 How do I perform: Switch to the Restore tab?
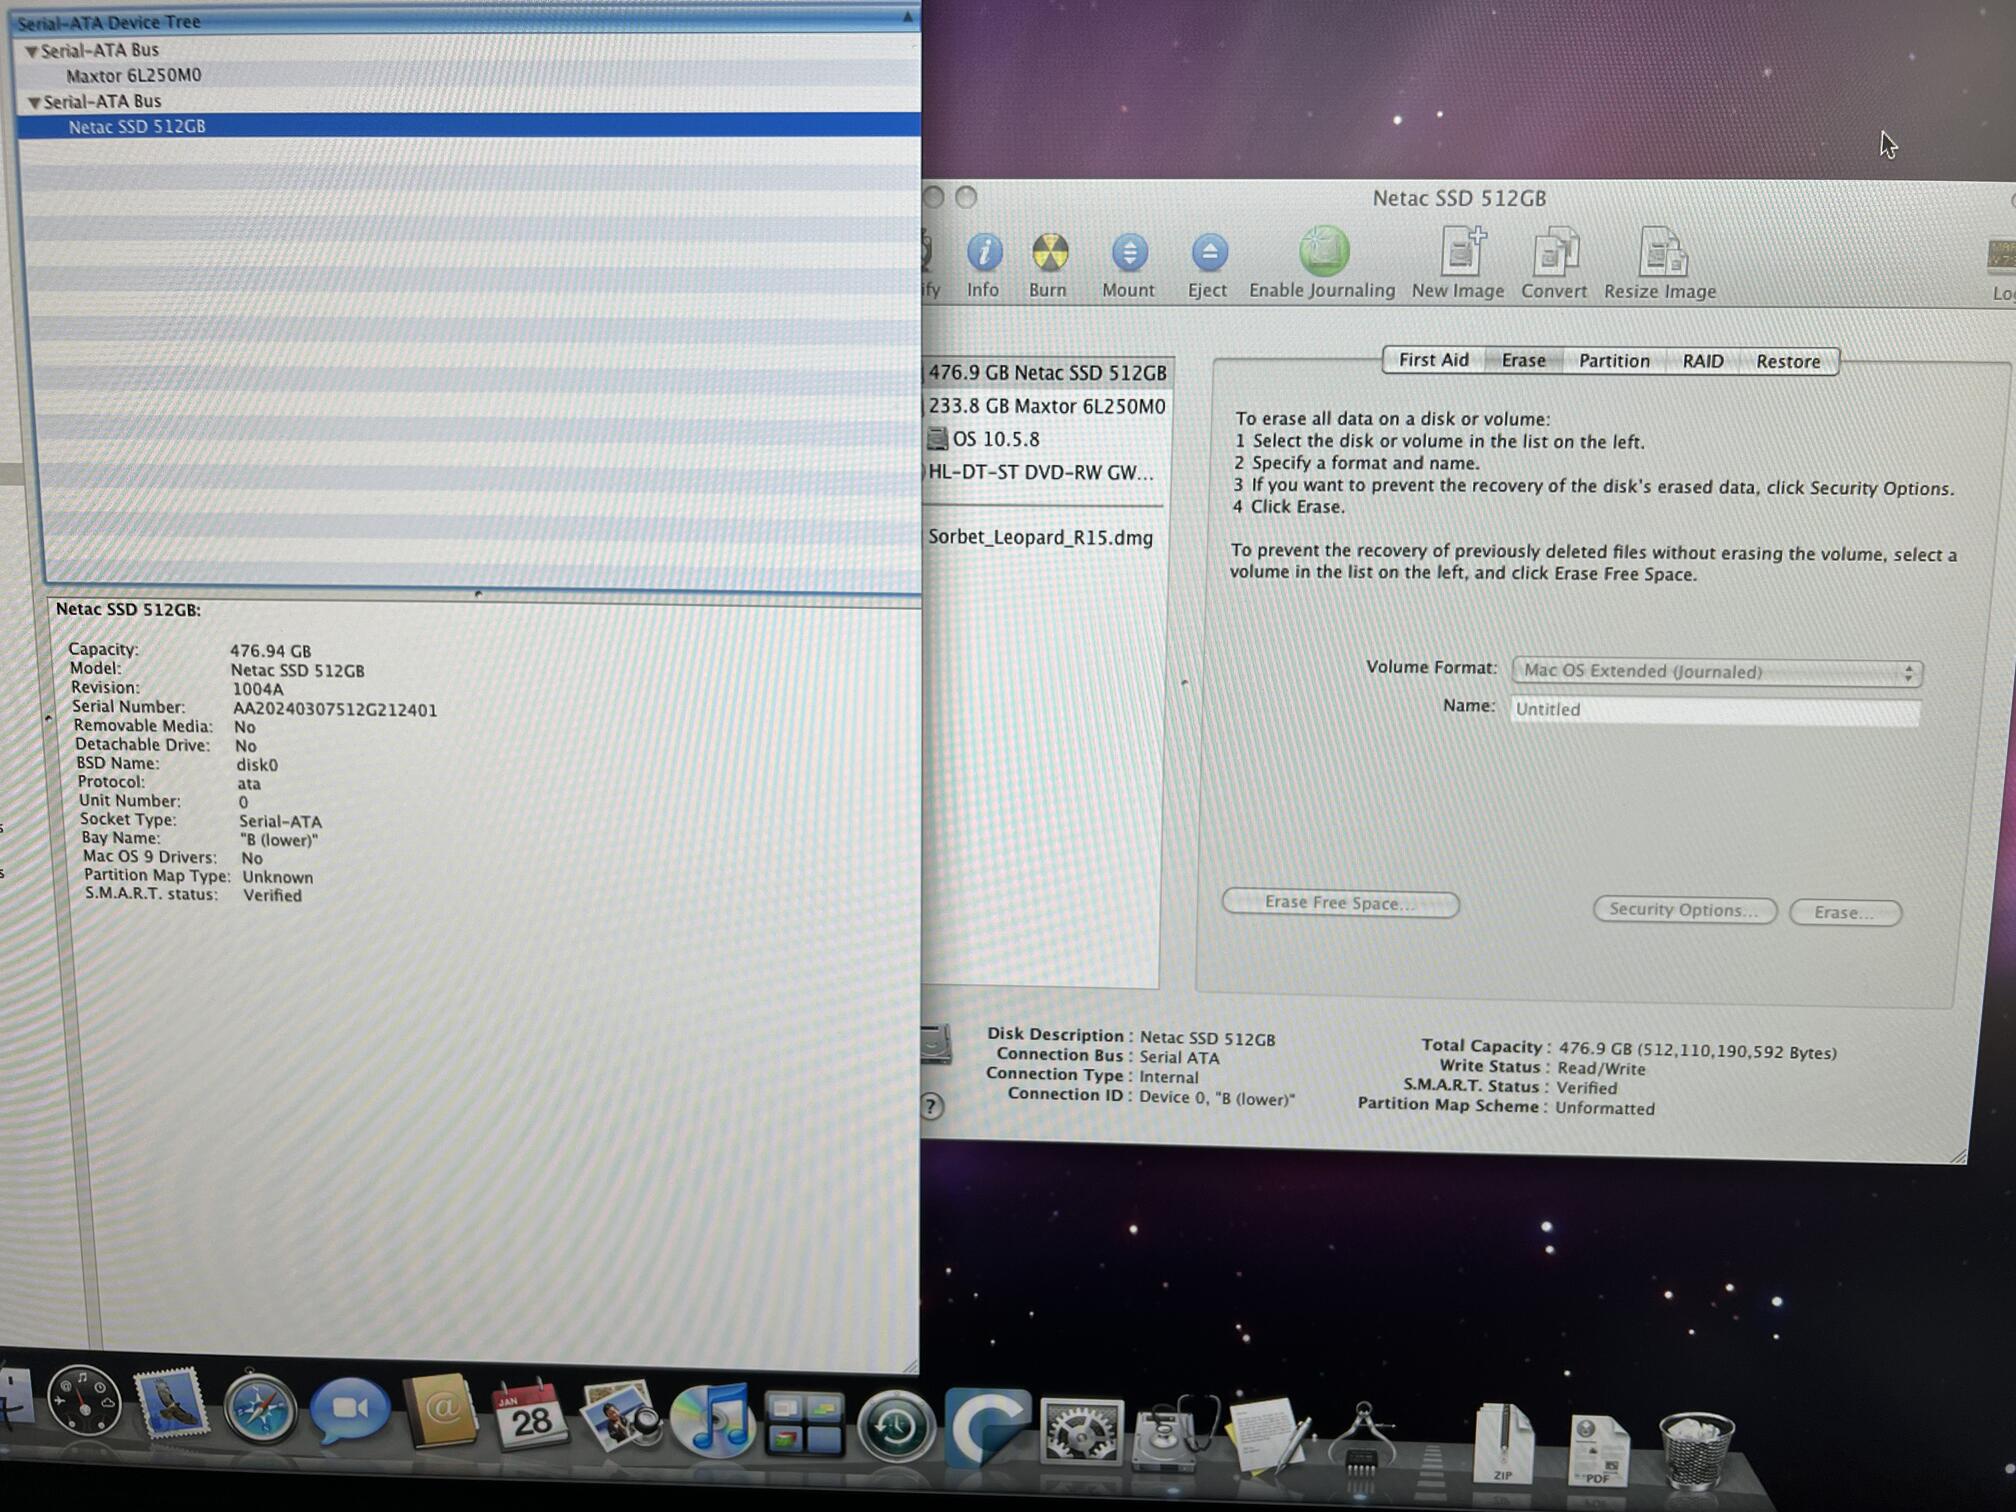click(x=1788, y=362)
